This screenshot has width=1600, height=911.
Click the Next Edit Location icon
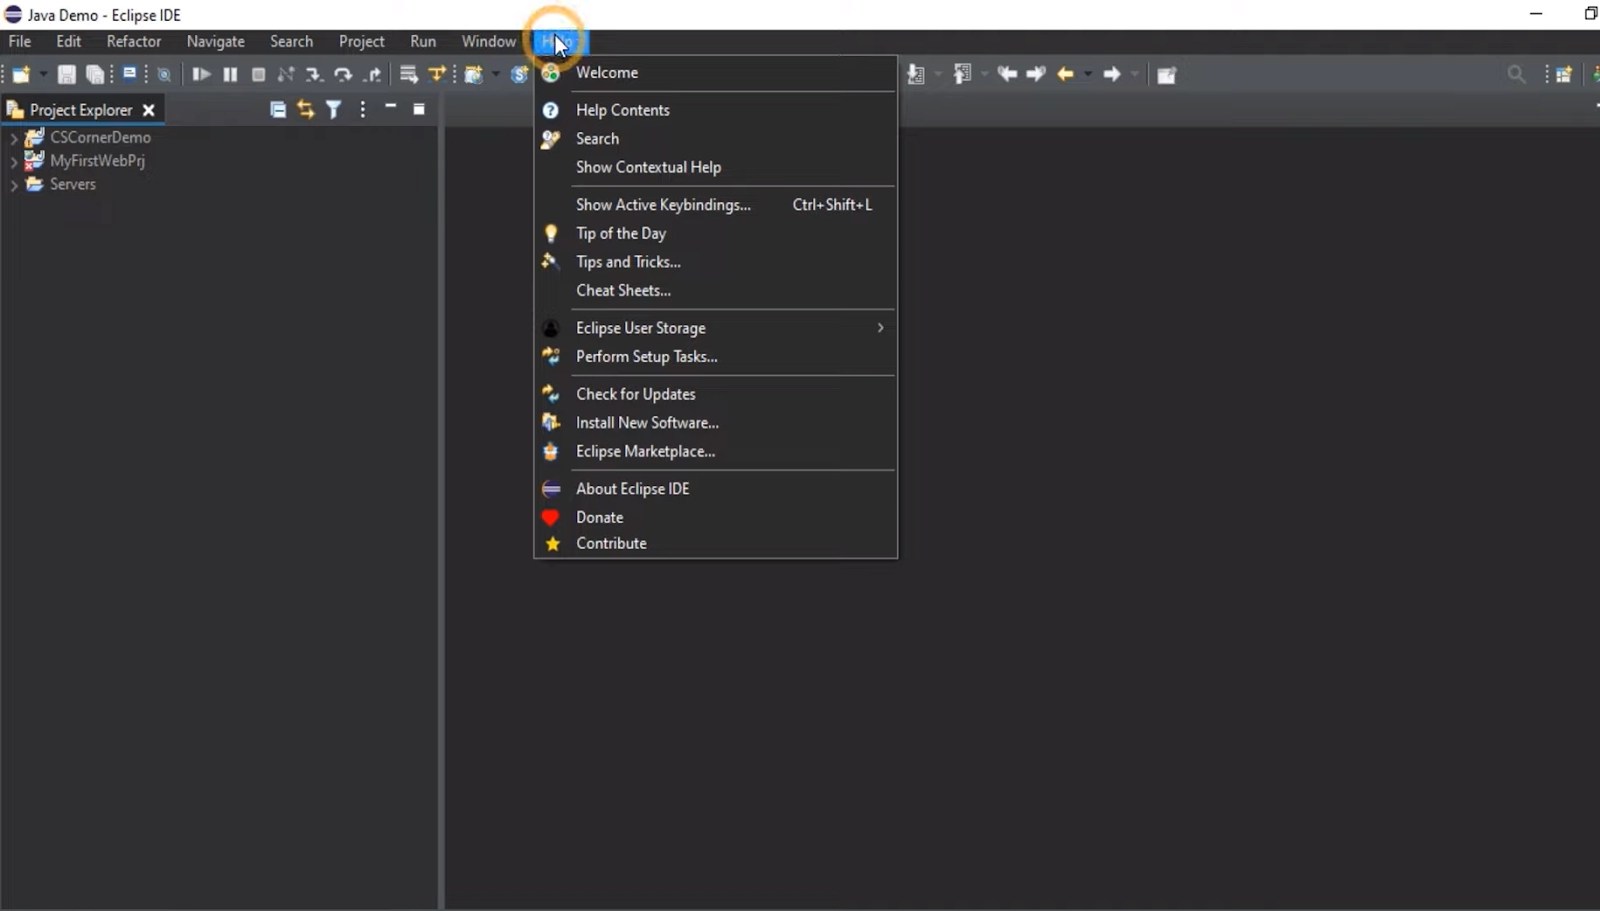1036,74
